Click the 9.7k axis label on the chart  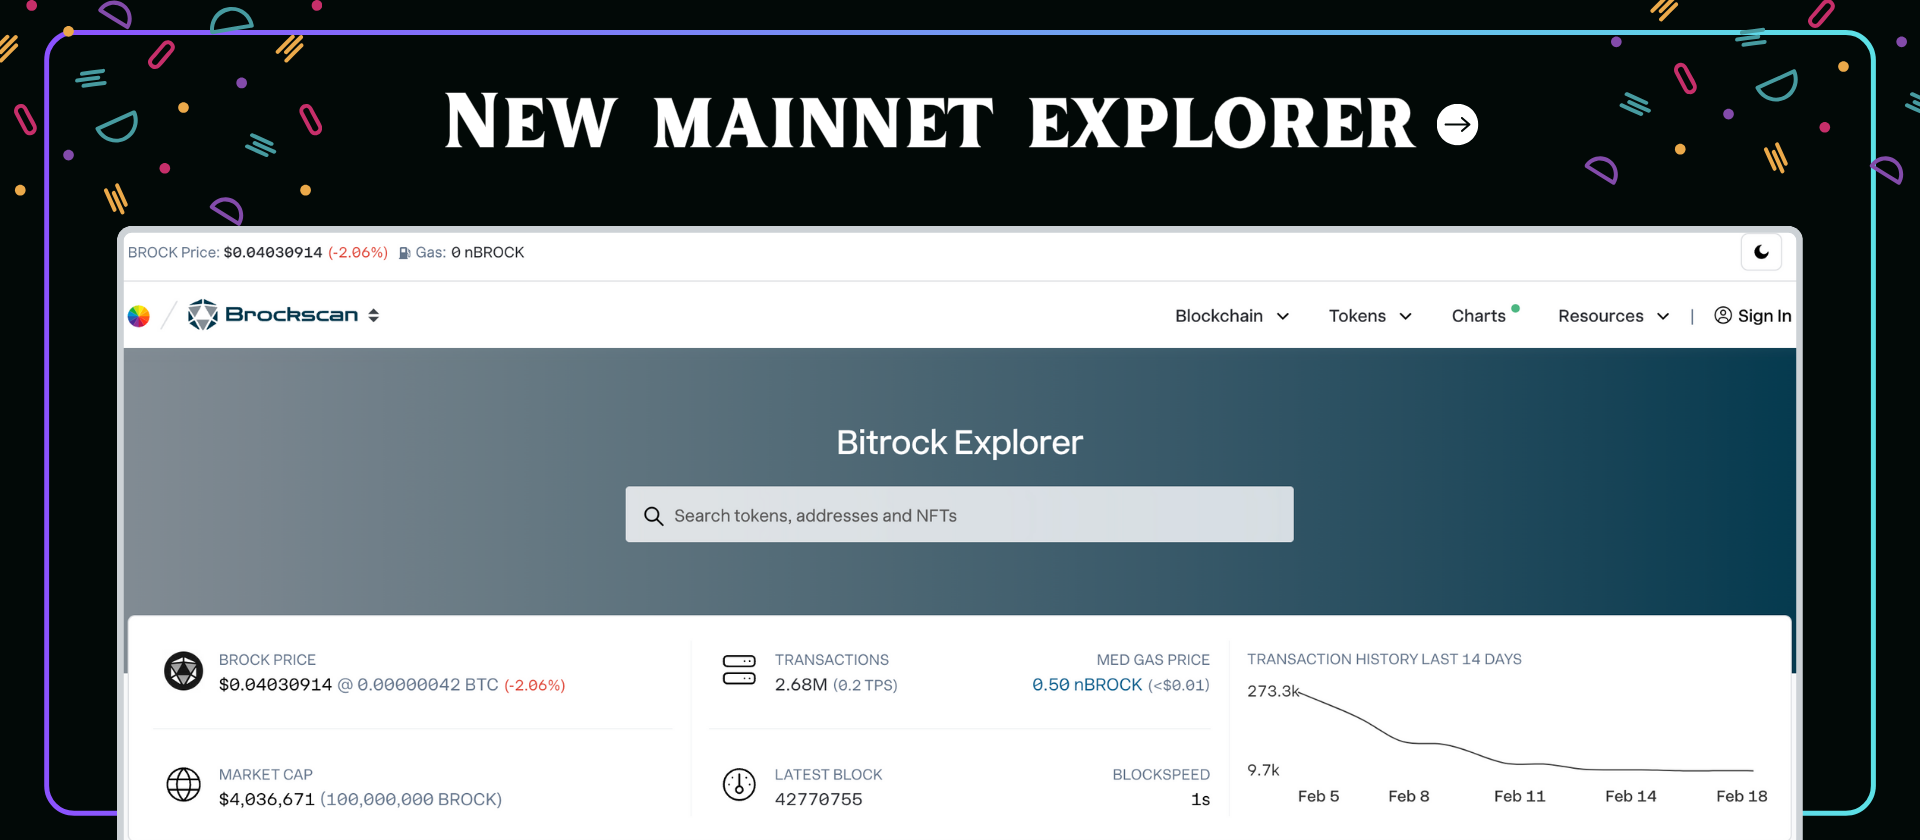pos(1263,770)
